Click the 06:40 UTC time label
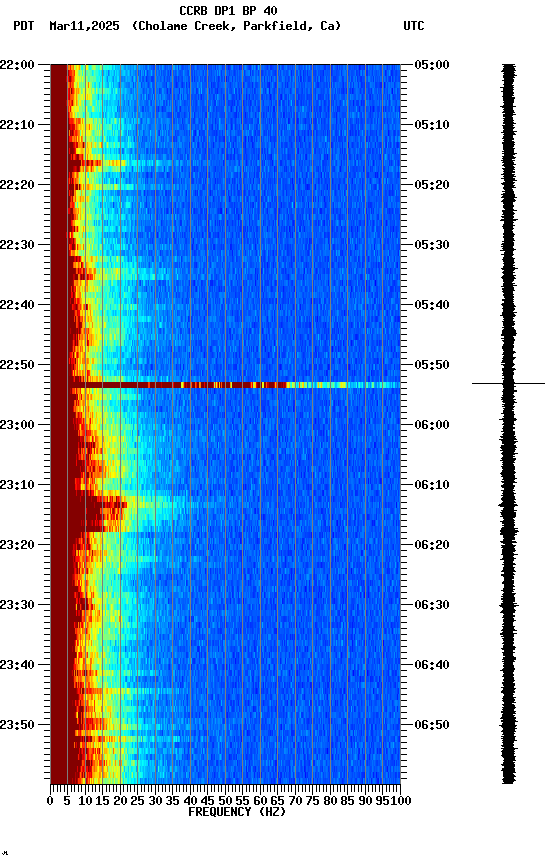Viewport: 552px width, 864px height. (432, 666)
